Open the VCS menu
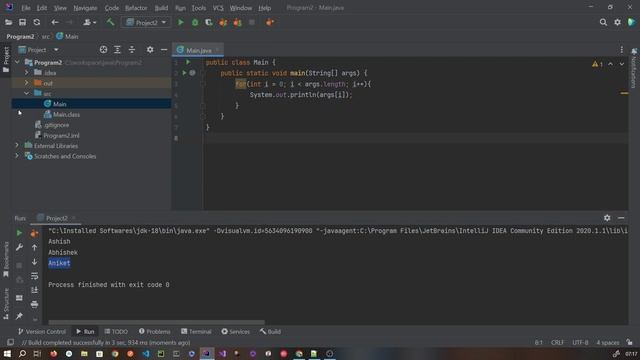Screen dimensions: 640x360 218,8
